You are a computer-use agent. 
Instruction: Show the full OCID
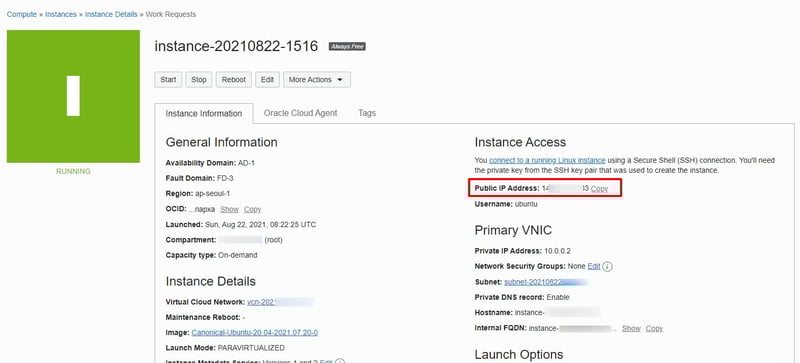230,209
